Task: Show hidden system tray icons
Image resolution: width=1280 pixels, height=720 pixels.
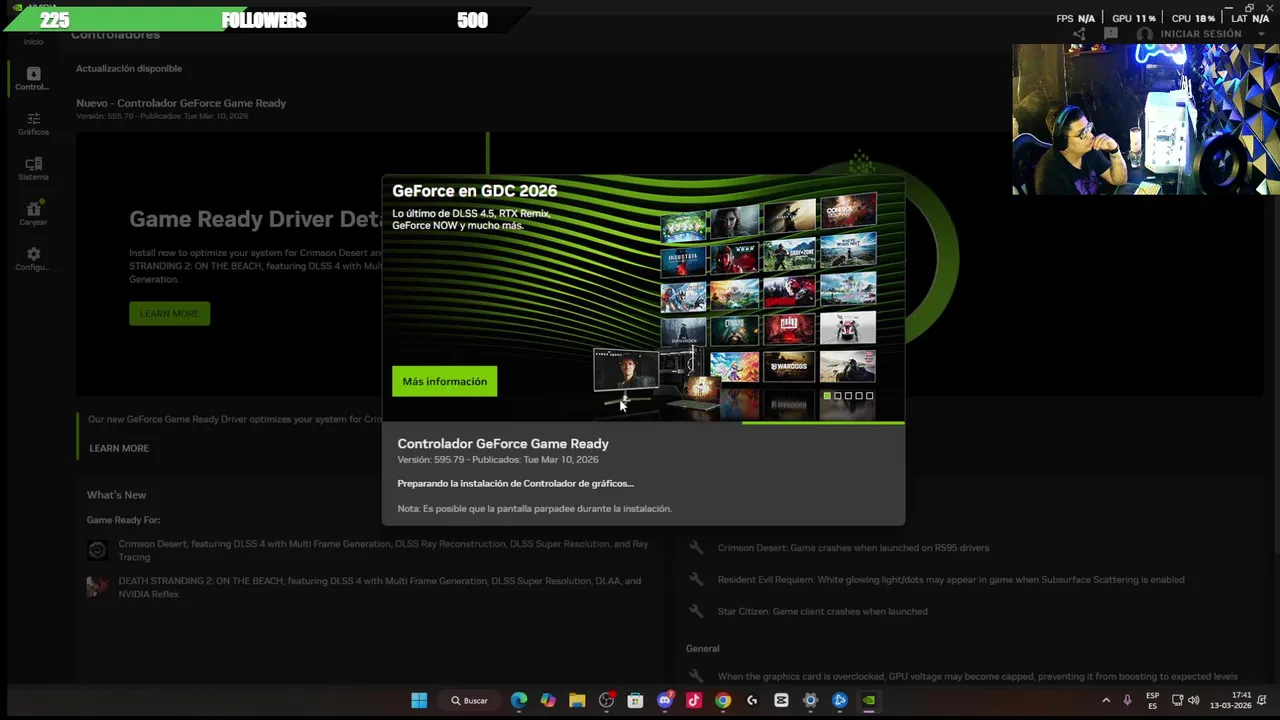Action: pyautogui.click(x=1106, y=700)
